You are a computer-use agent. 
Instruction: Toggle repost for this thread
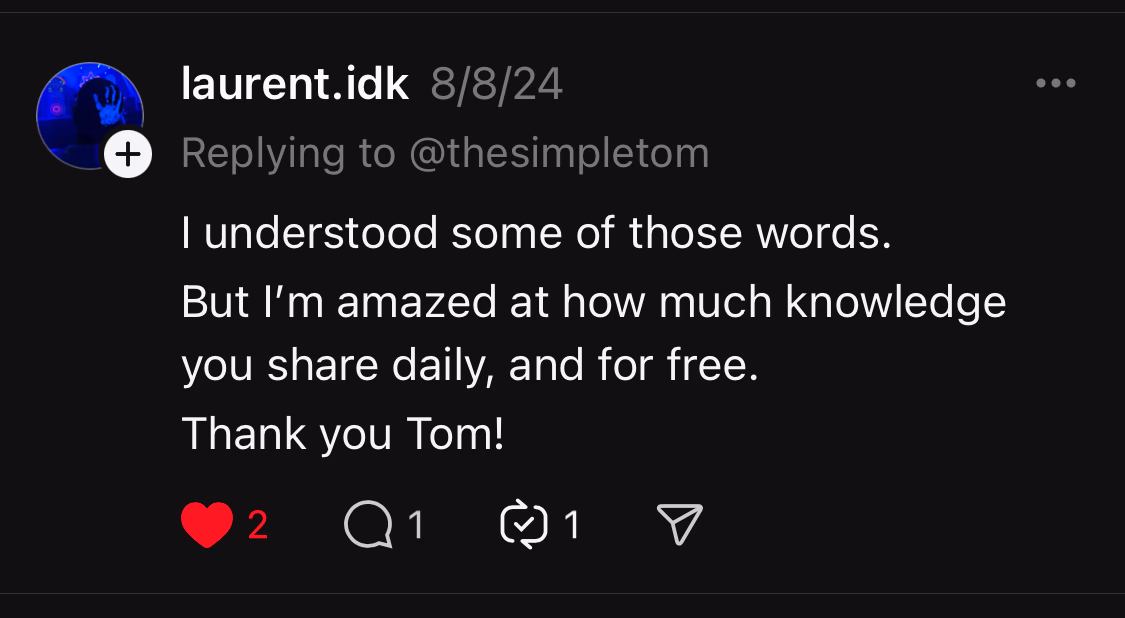coord(524,523)
